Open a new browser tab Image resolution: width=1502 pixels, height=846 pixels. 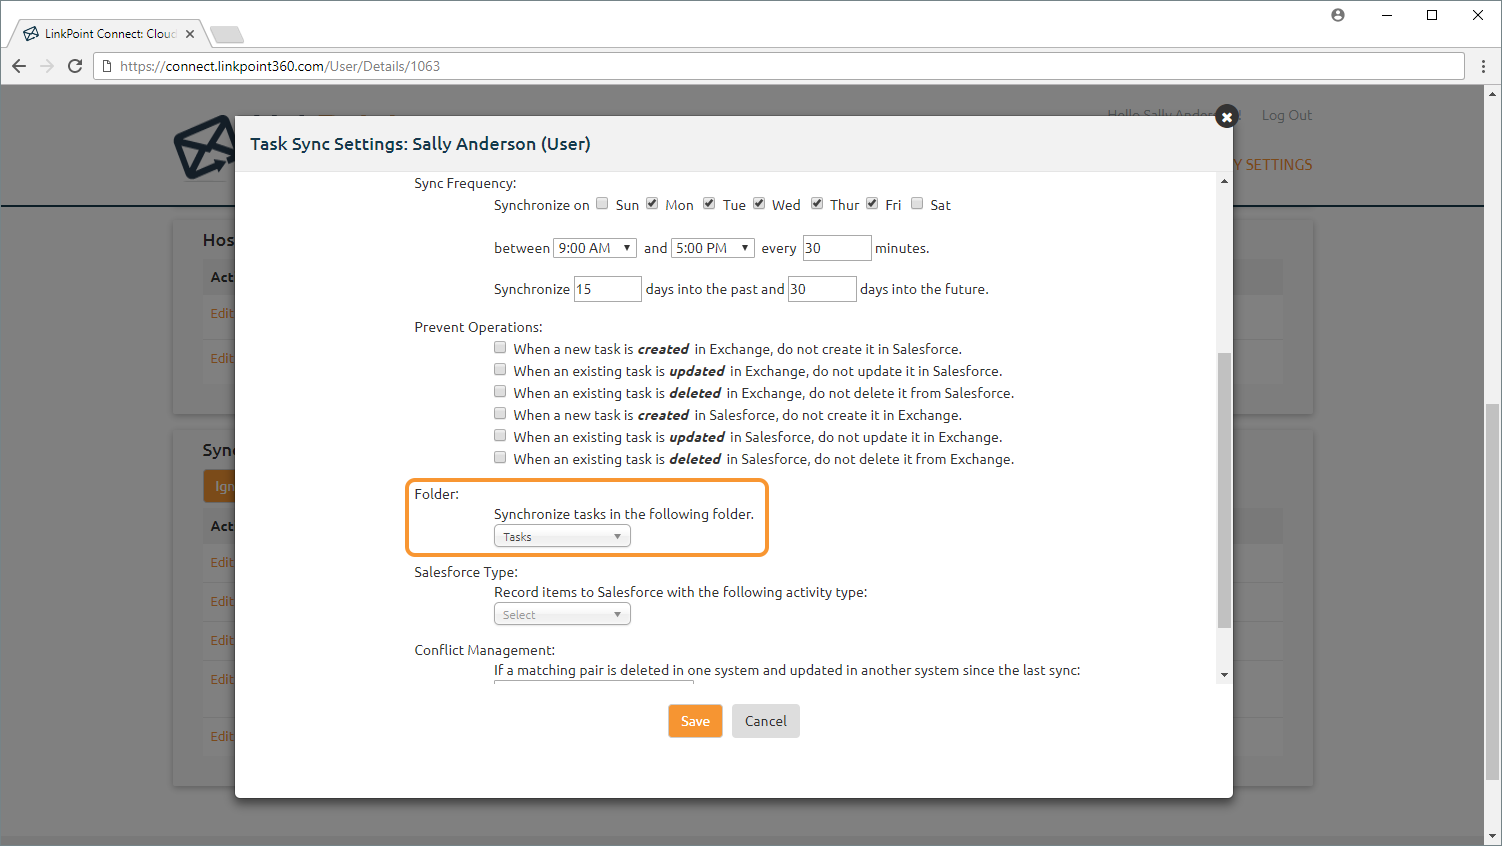(227, 35)
